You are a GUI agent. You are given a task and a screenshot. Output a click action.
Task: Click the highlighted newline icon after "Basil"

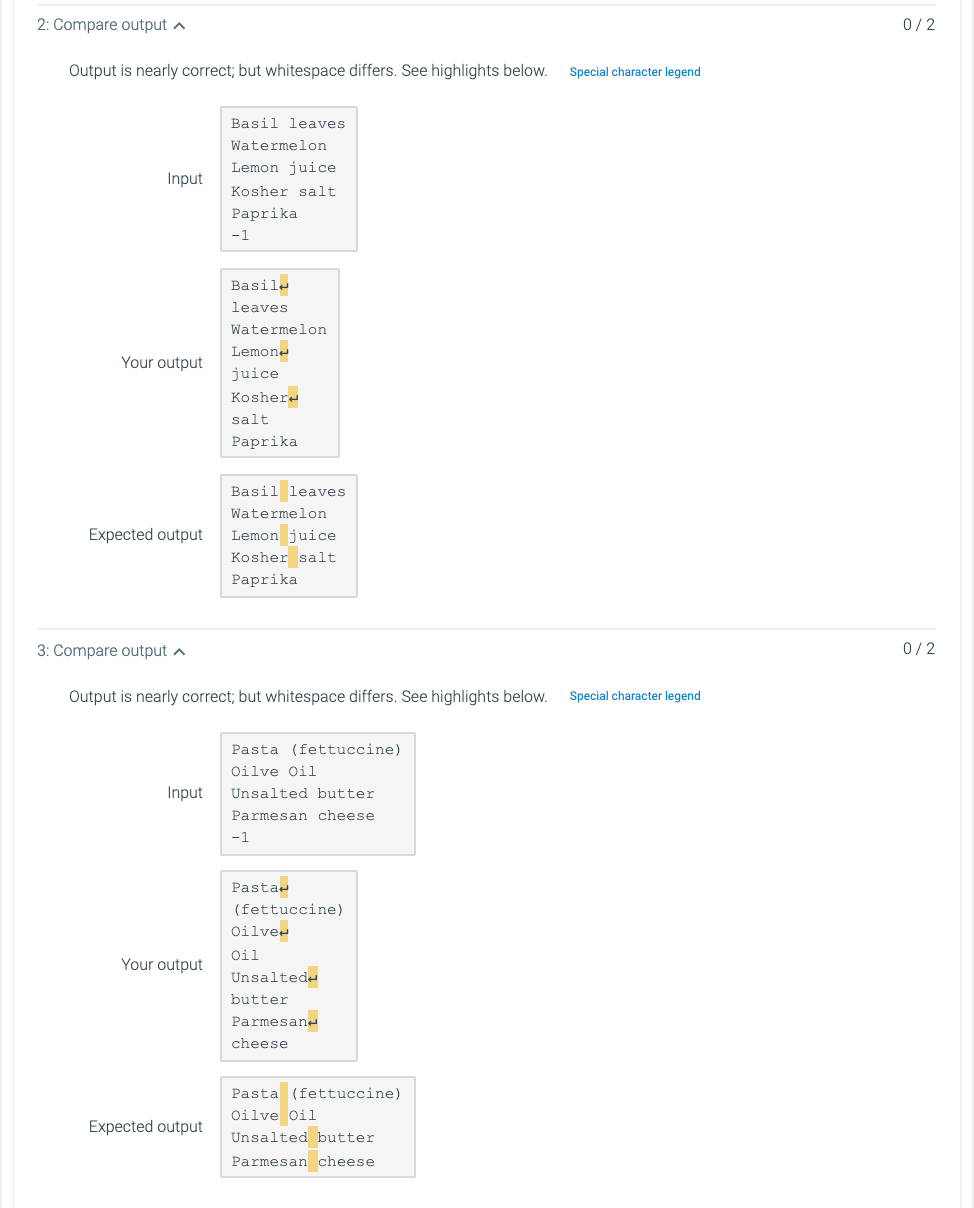click(285, 285)
